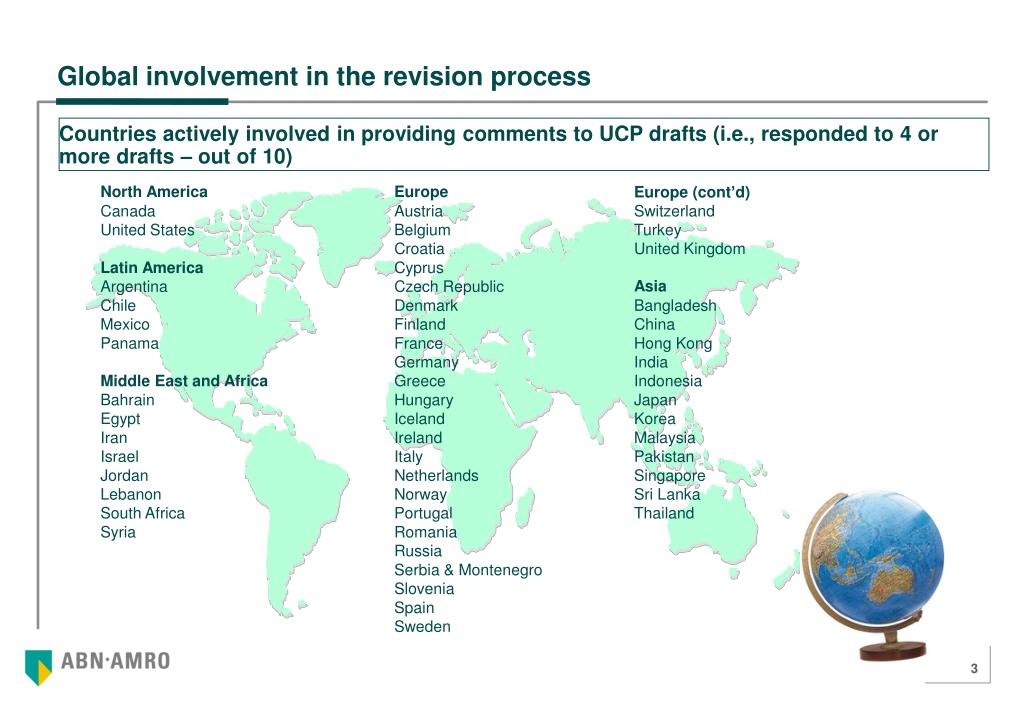Click the country 'Argentina'
The width and height of the screenshot is (1023, 708).
click(134, 286)
